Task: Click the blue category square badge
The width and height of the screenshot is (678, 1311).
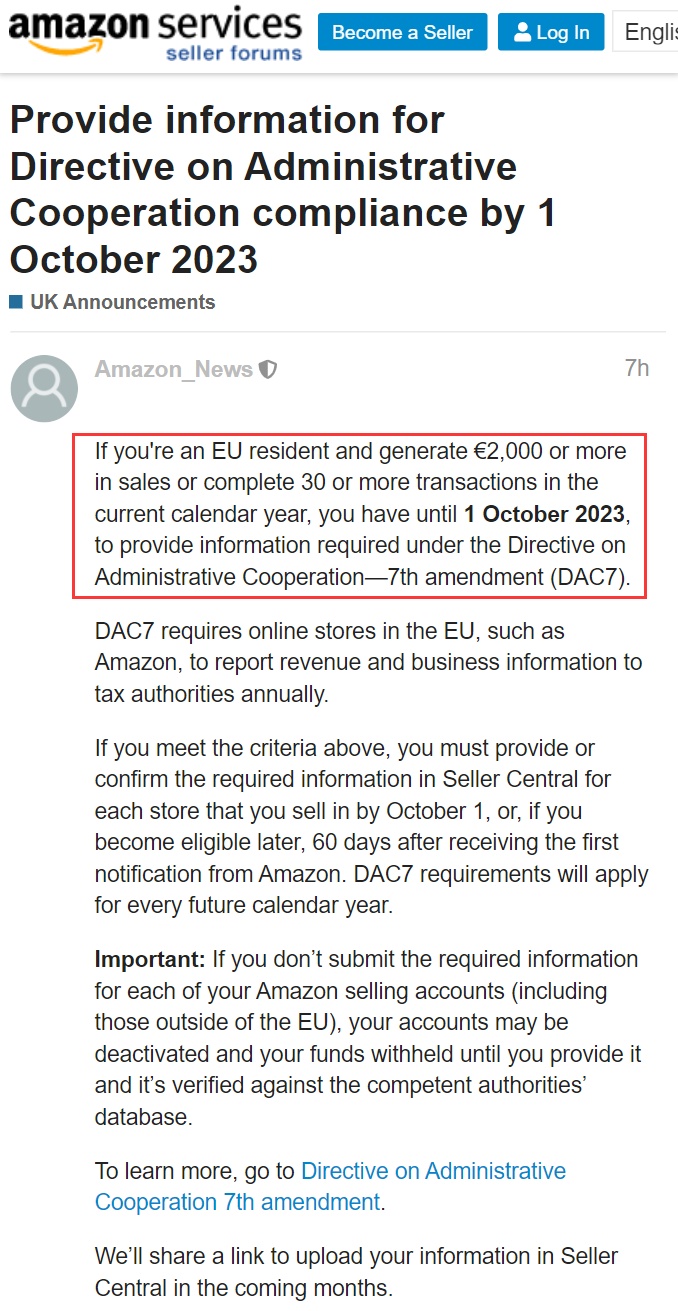Action: click(x=16, y=302)
